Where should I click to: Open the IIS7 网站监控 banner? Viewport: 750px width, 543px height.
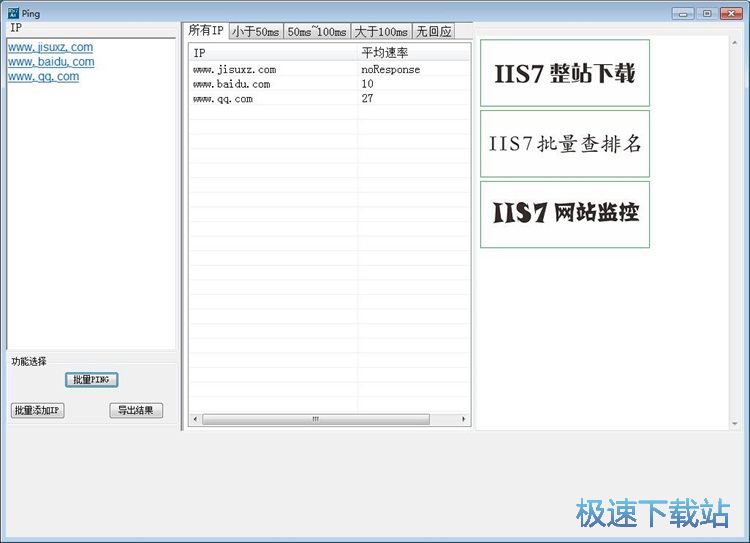pos(565,214)
